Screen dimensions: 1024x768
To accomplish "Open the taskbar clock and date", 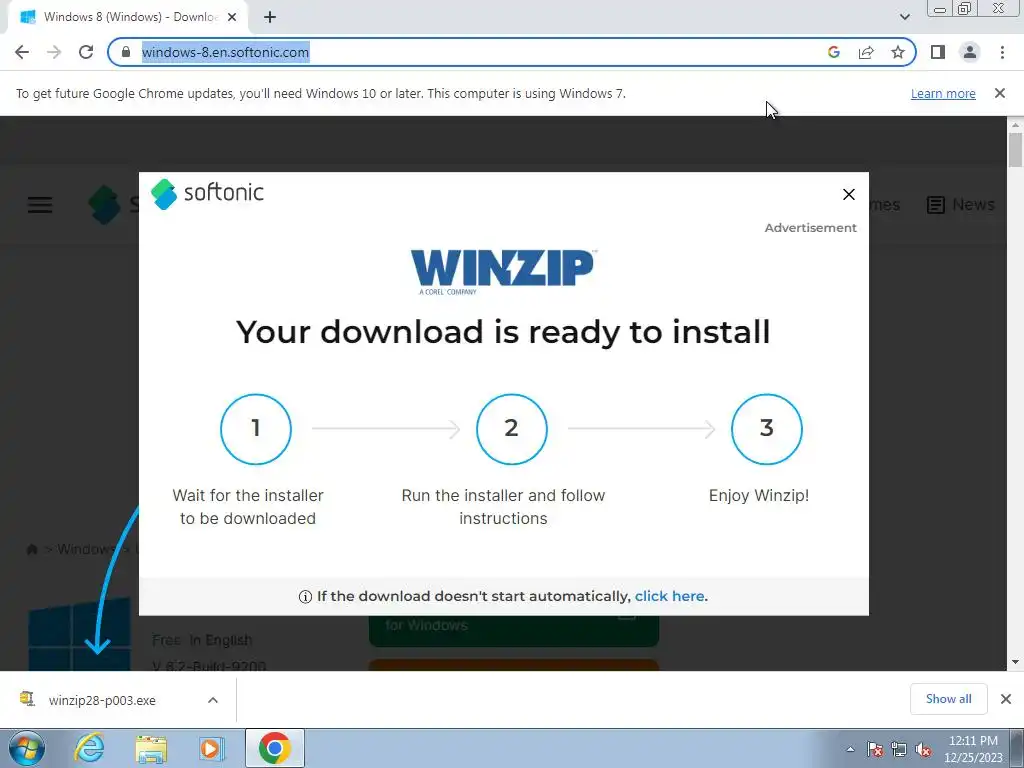I will [x=973, y=749].
